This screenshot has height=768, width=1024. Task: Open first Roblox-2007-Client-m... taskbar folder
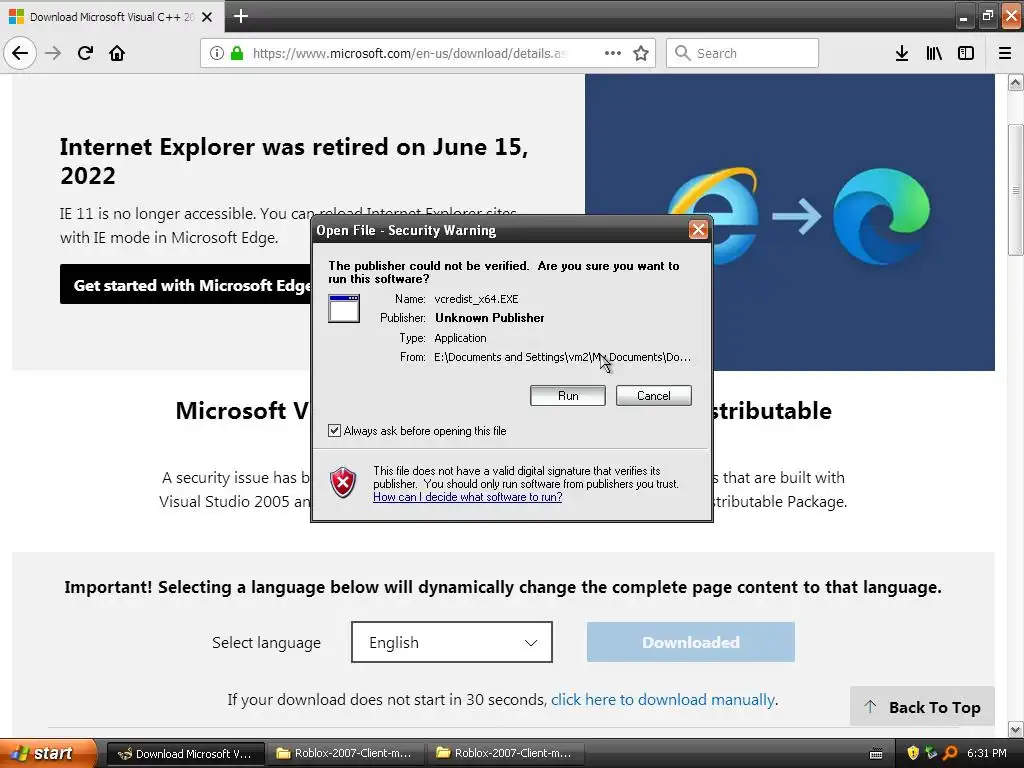(345, 753)
